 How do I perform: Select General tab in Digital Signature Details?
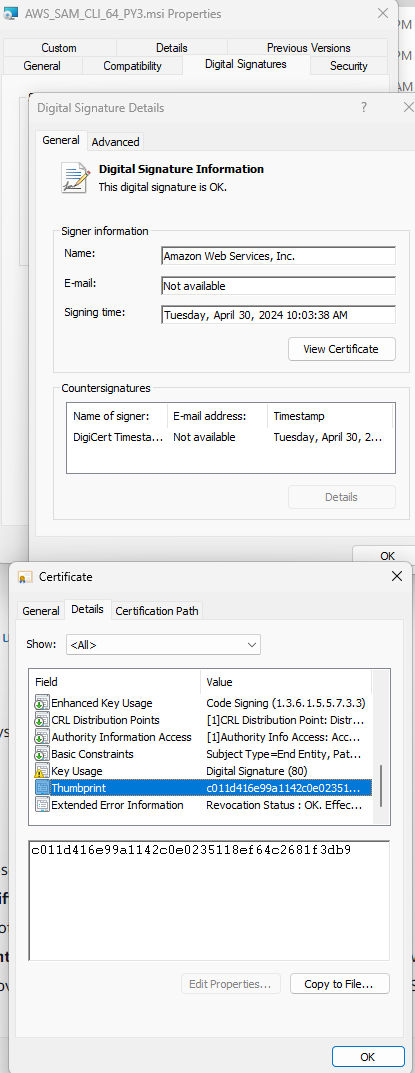pyautogui.click(x=61, y=140)
